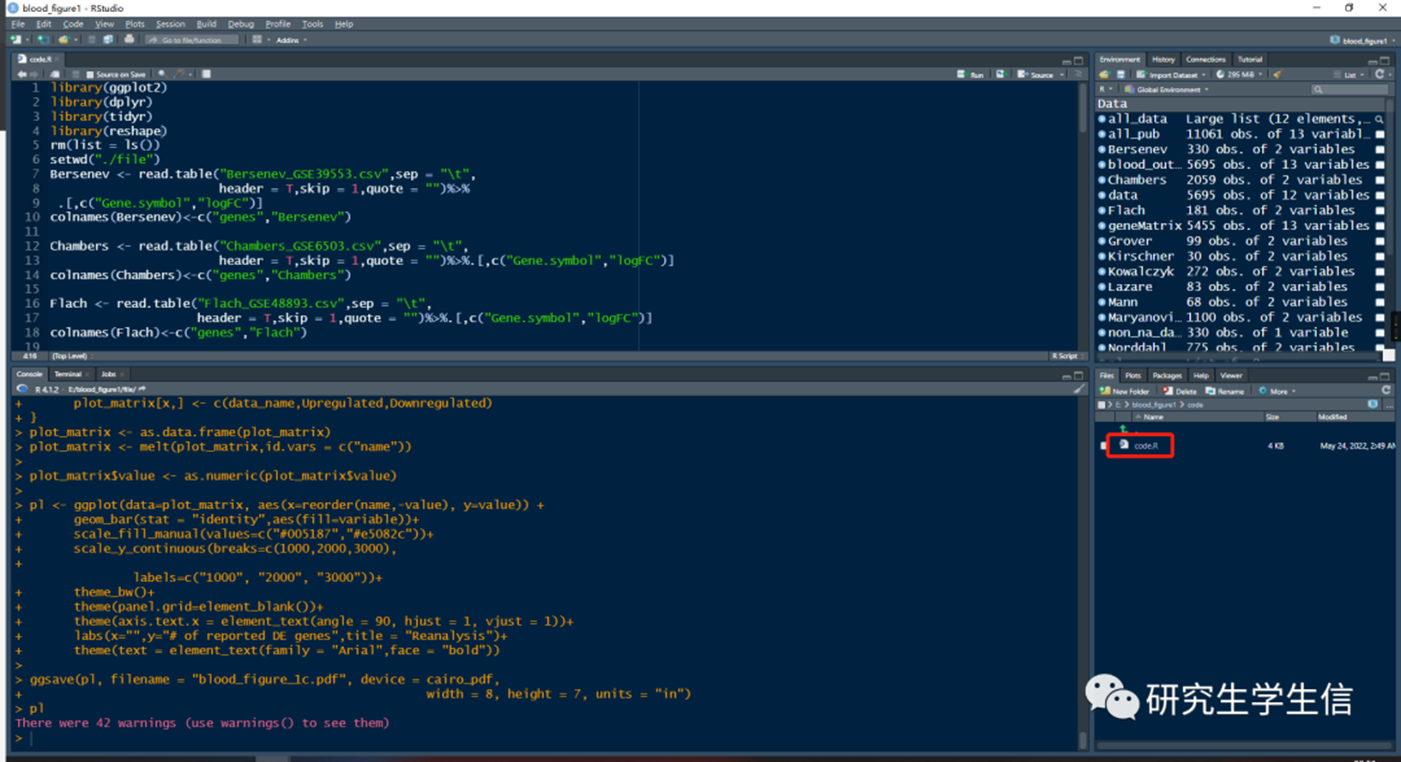Screen dimensions: 1401x762
Task: Navigate back in source editor toolbar
Action: click(x=22, y=74)
